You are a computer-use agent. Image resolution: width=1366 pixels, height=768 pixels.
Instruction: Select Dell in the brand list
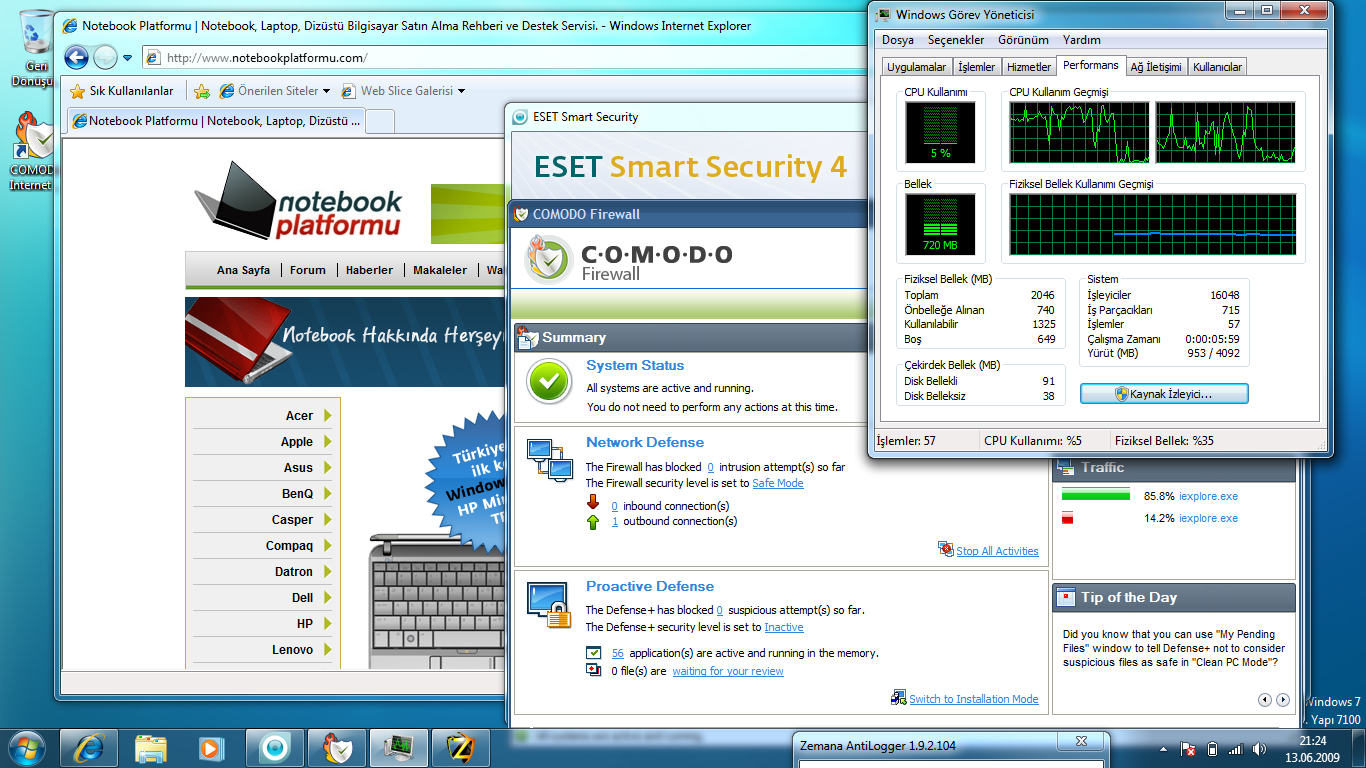(302, 598)
